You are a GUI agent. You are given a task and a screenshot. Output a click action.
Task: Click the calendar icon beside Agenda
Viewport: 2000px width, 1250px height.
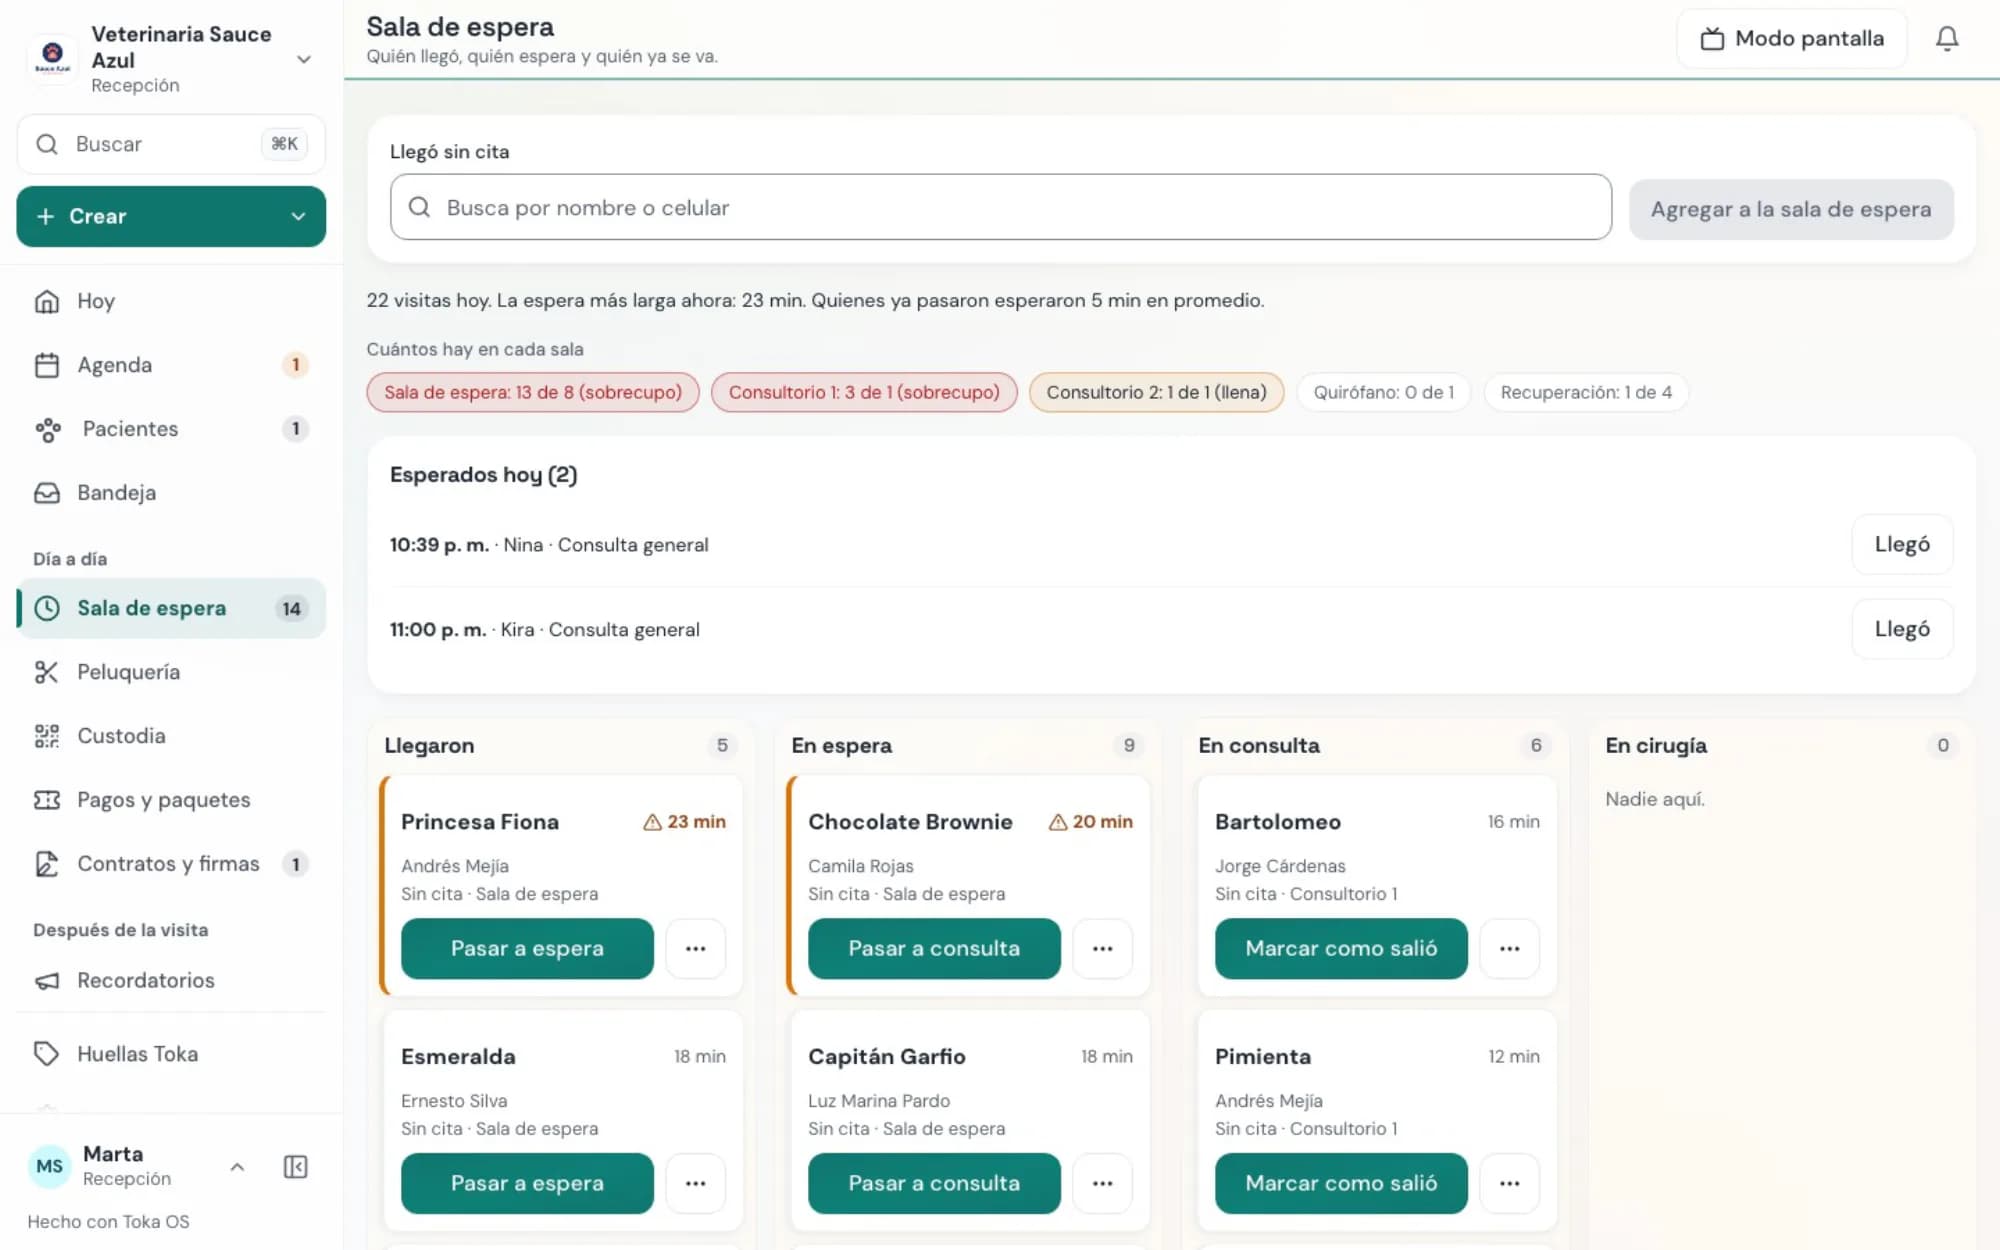pos(47,365)
